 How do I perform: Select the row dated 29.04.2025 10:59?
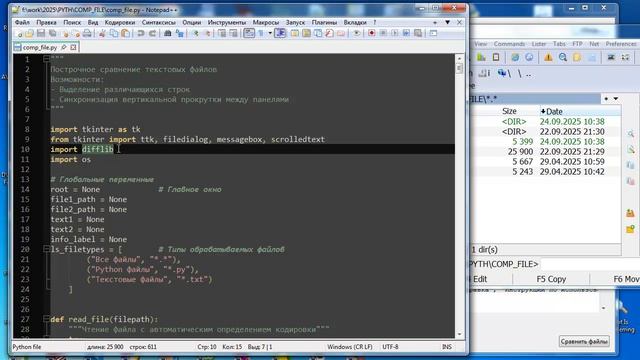pyautogui.click(x=545, y=162)
